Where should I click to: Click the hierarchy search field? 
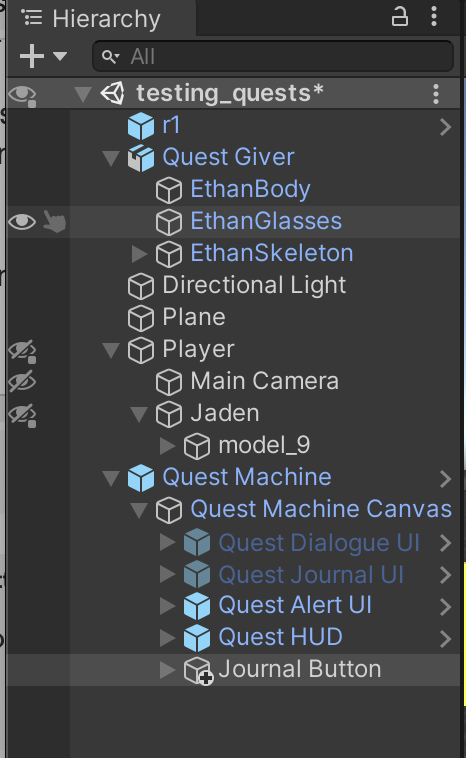coord(273,57)
